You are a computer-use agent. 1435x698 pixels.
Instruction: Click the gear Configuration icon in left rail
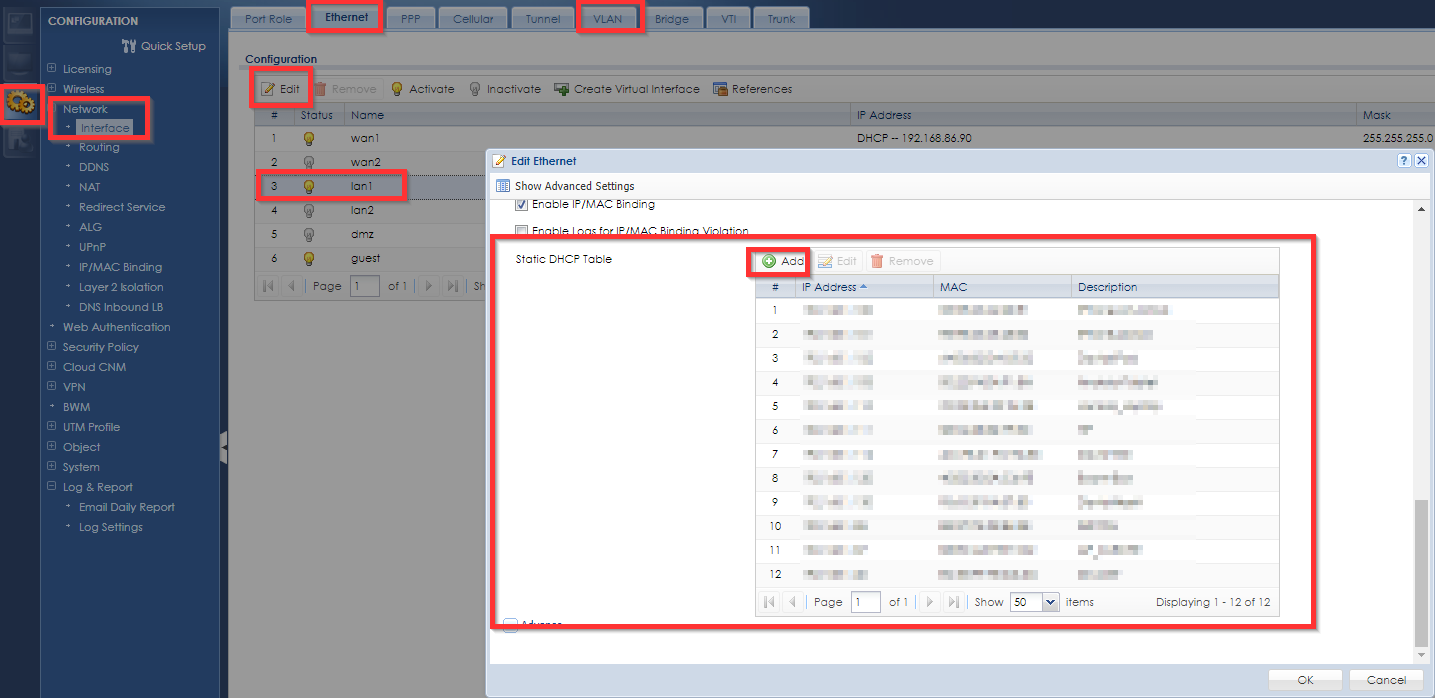(21, 102)
